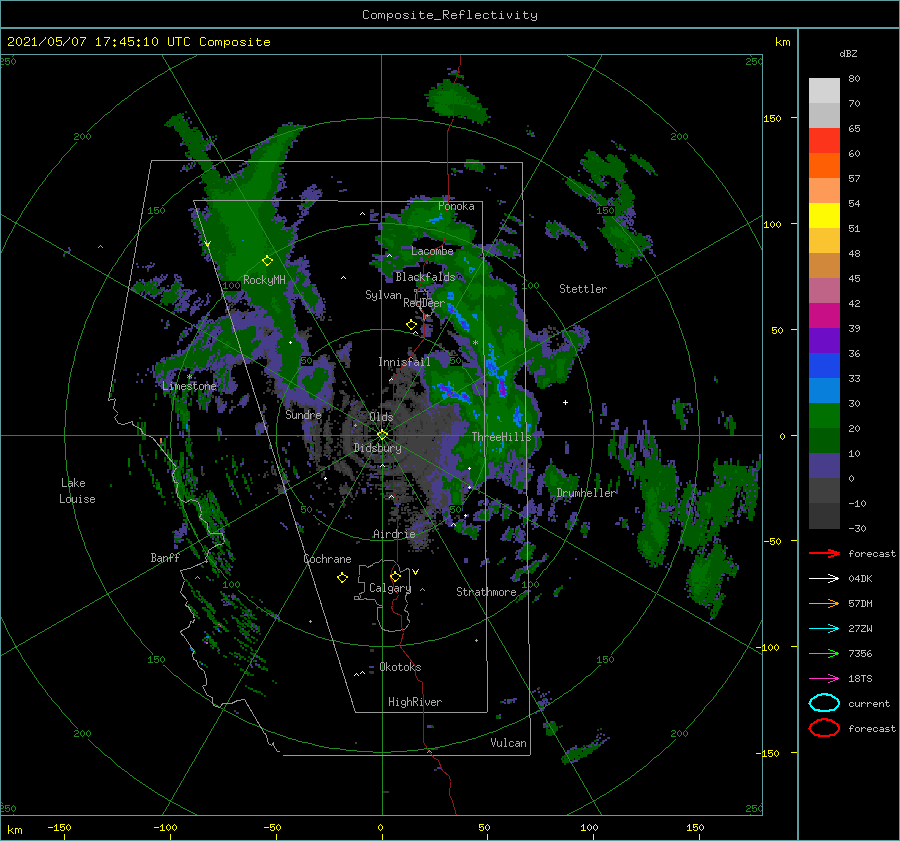
Task: Click the yellow diamond marker above Calgary label
Action: [x=395, y=576]
